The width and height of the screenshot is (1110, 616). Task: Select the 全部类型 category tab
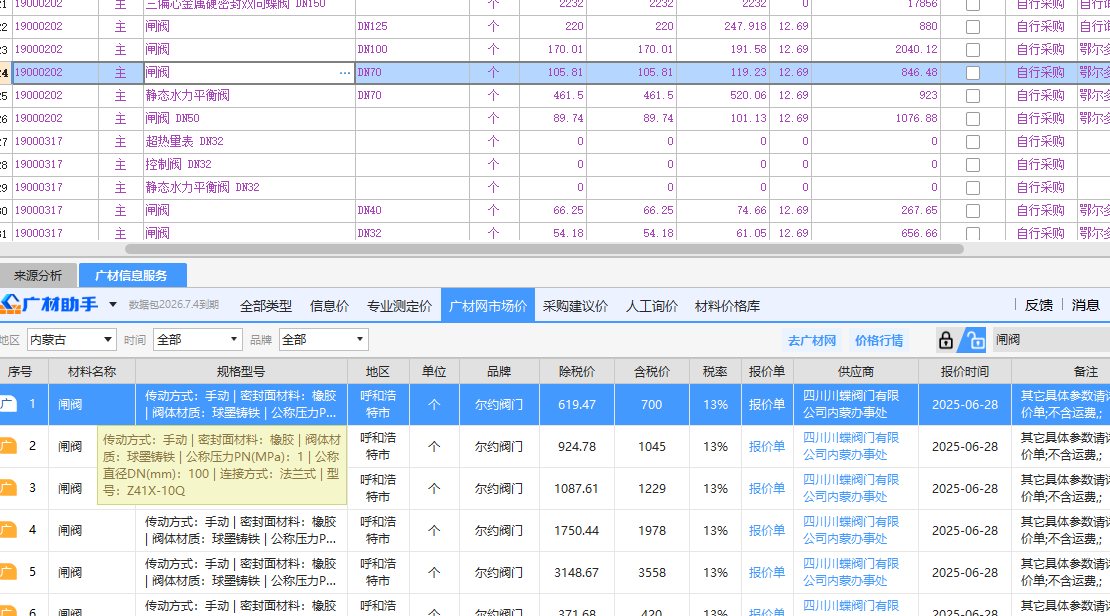265,306
